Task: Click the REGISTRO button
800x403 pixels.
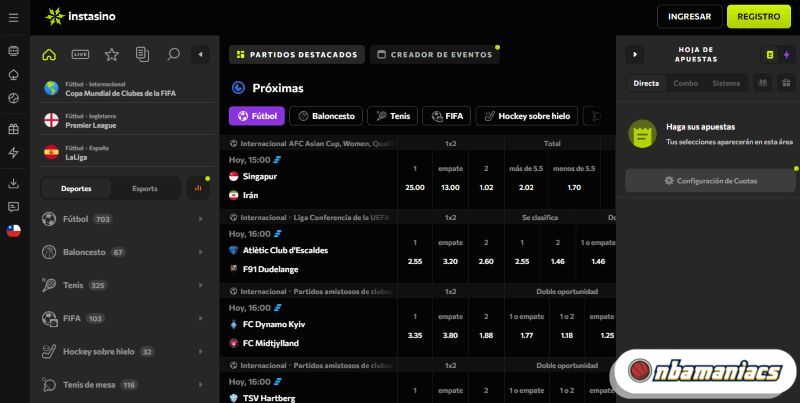Action: pos(759,17)
